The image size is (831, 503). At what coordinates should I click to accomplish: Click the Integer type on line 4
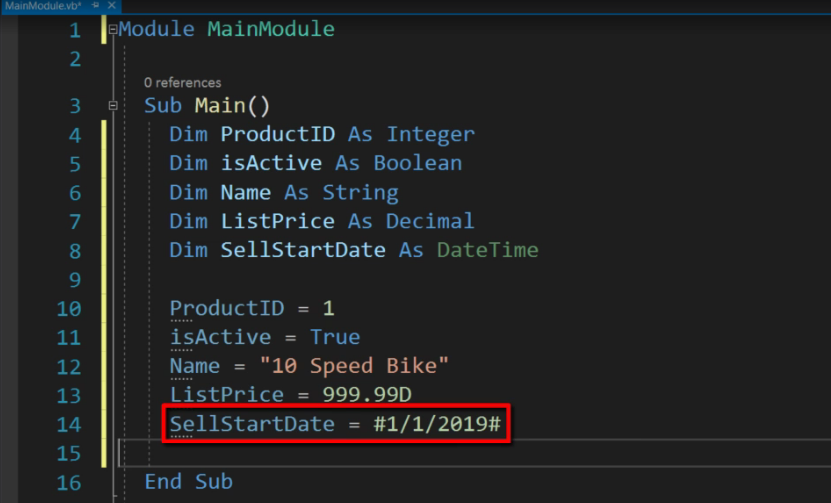[430, 135]
